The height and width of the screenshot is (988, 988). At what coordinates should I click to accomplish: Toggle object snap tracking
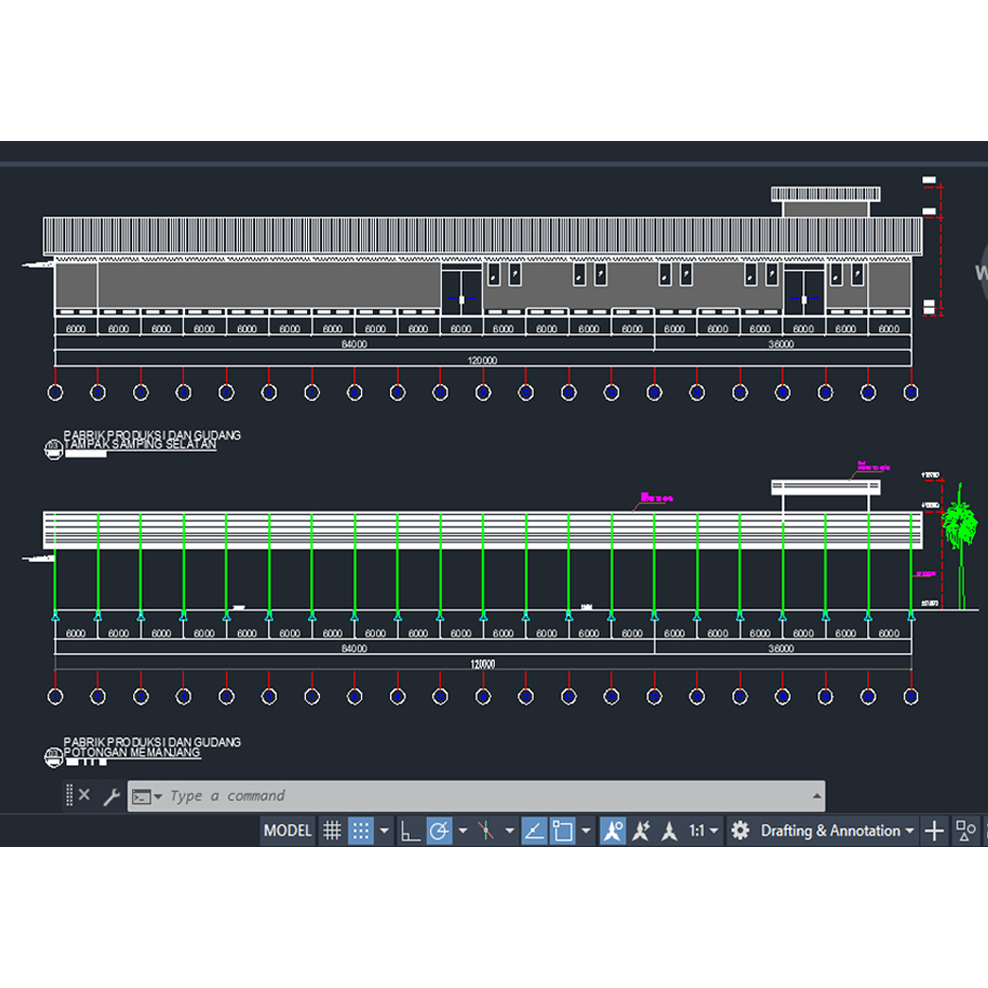tap(534, 830)
